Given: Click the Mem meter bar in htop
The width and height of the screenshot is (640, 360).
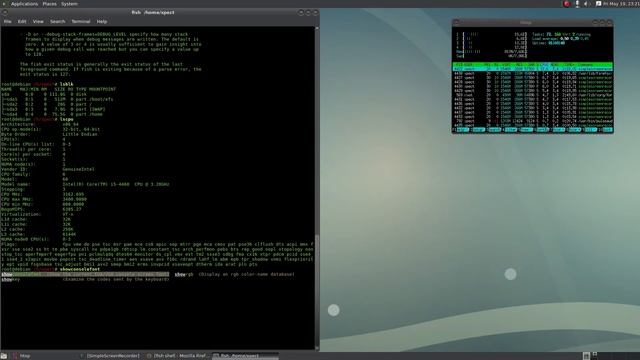Looking at the screenshot, I should pos(491,52).
